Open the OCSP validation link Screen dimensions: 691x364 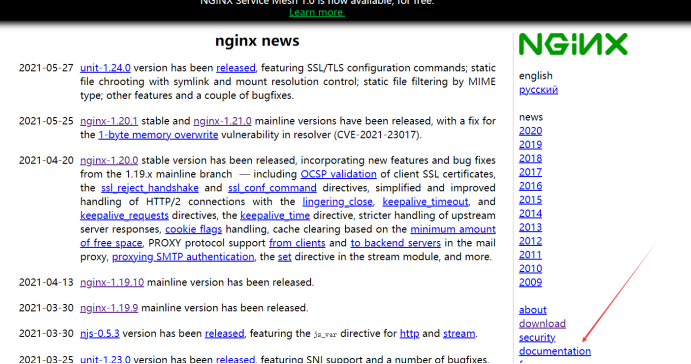pyautogui.click(x=338, y=174)
